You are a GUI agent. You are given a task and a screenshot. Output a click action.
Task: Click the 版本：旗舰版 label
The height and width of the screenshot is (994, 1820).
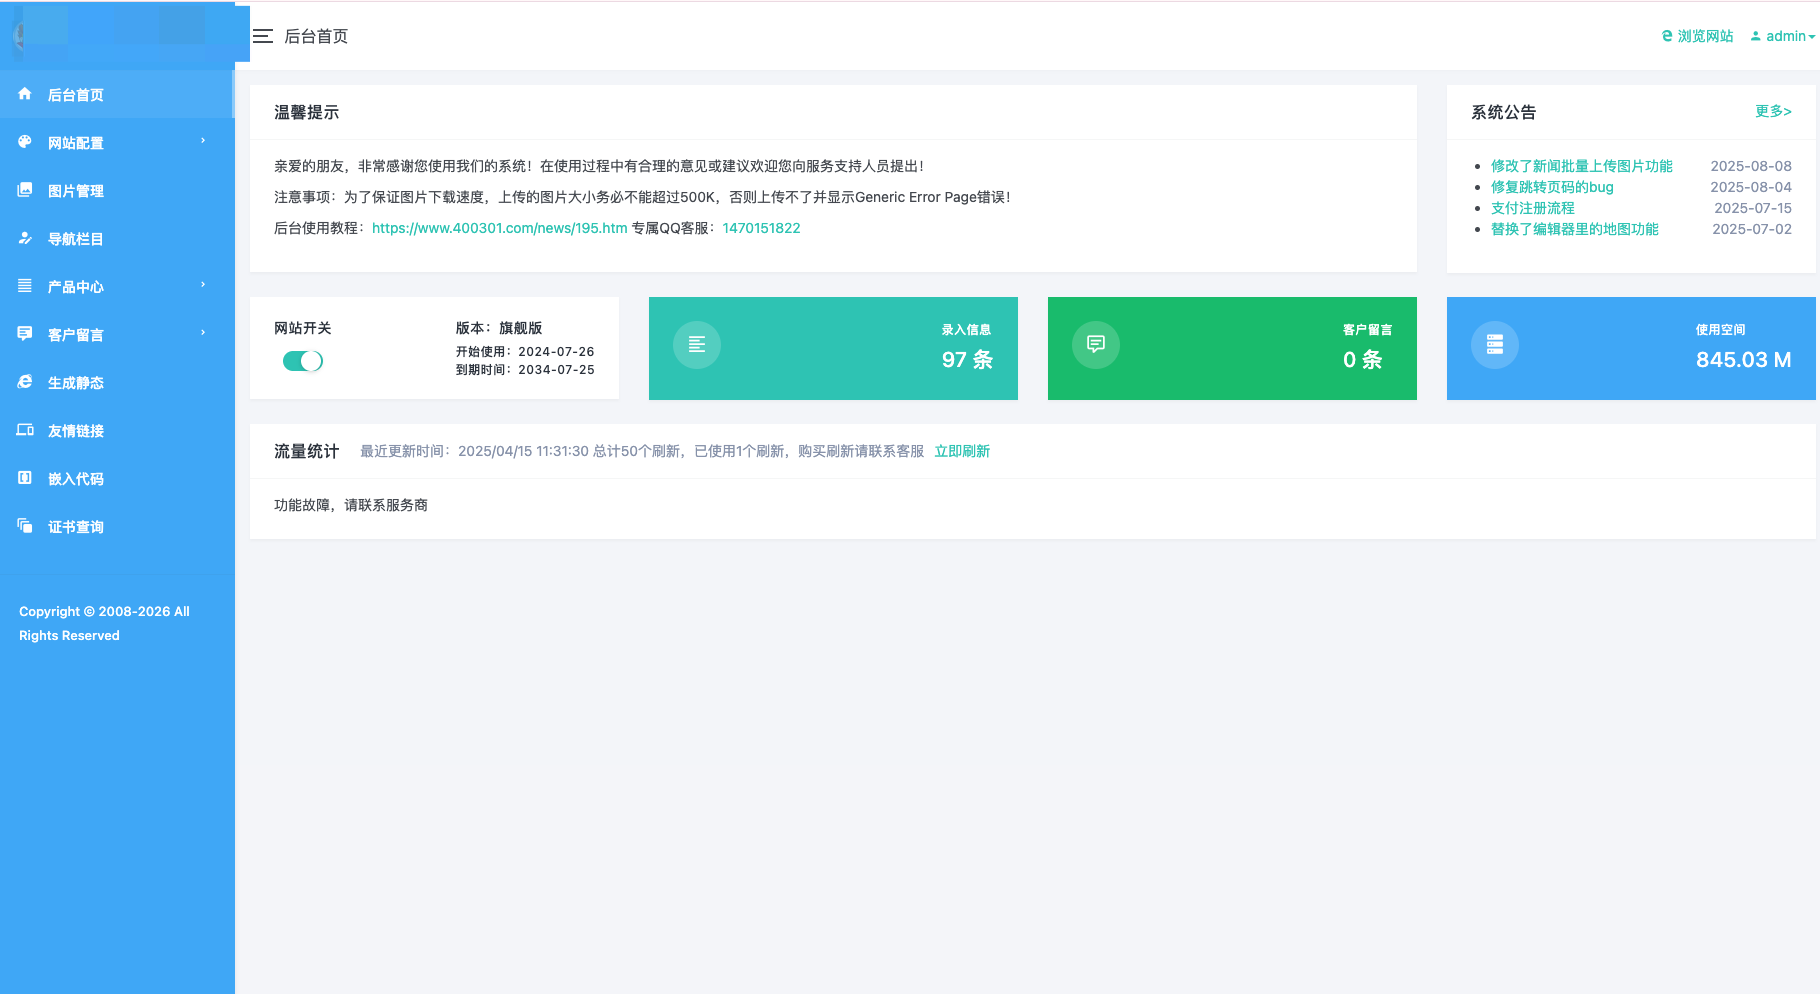tap(499, 328)
